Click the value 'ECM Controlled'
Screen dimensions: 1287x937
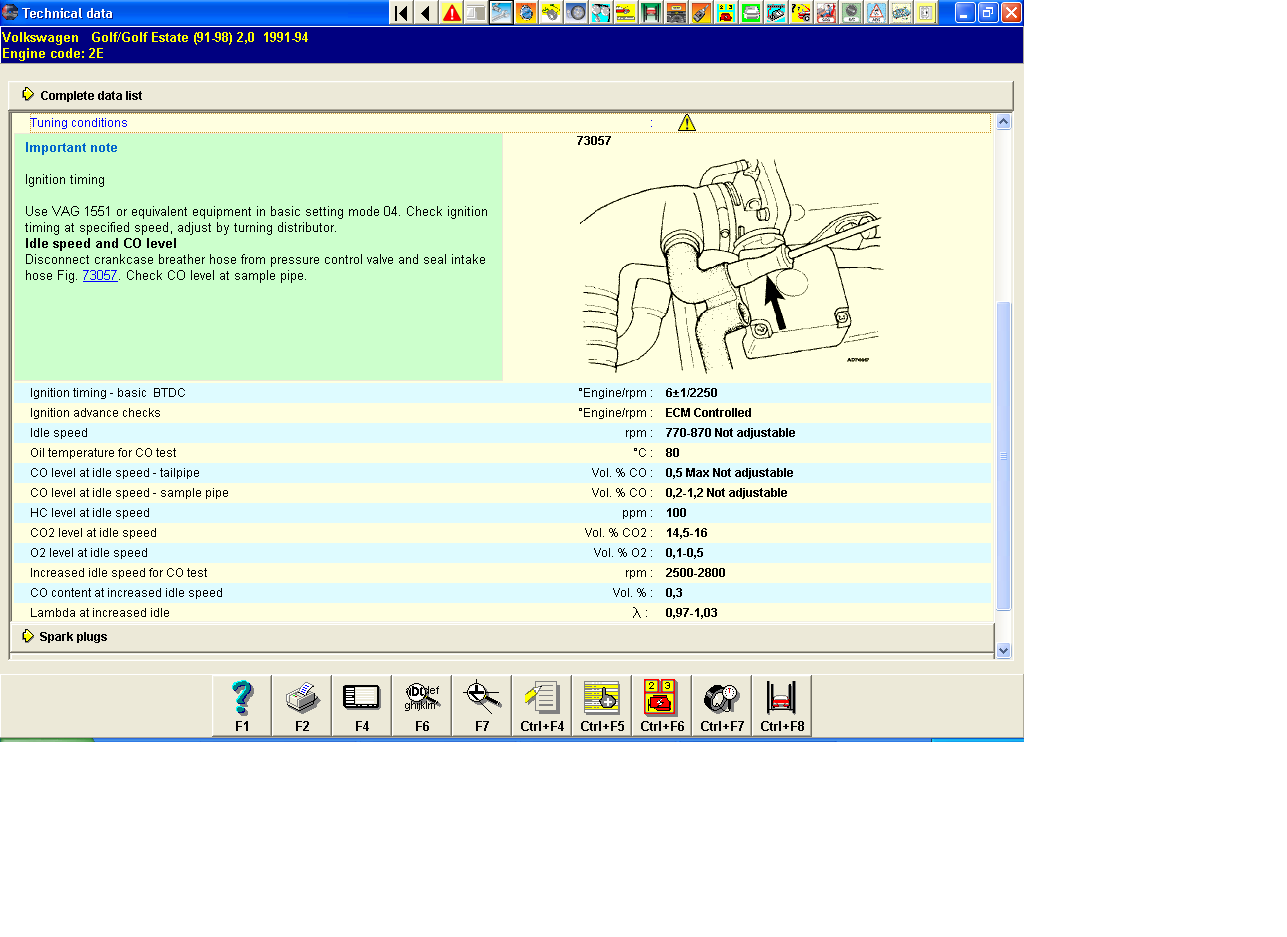[708, 413]
